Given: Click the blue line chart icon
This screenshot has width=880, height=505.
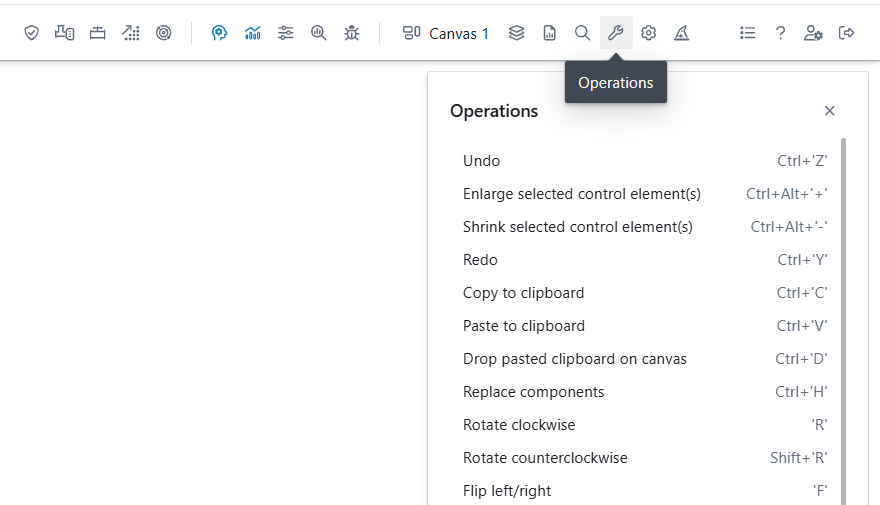Looking at the screenshot, I should 253,33.
